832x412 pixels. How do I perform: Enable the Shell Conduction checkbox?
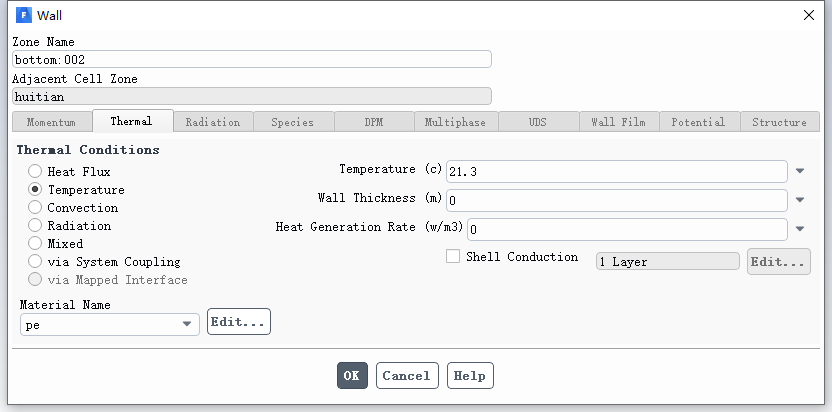pyautogui.click(x=453, y=257)
